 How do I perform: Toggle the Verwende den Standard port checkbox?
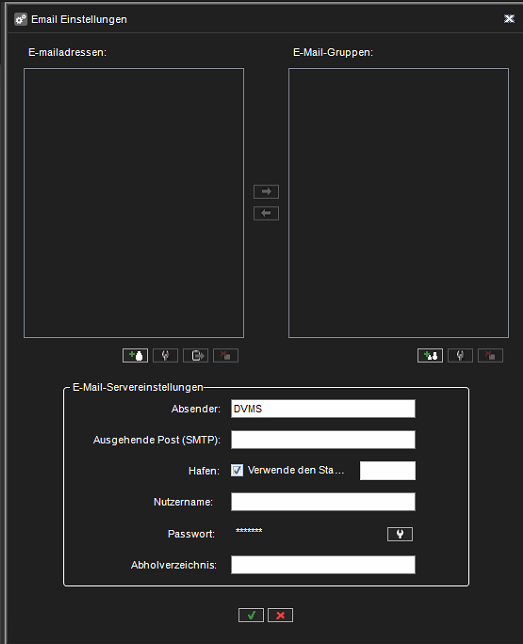(237, 470)
